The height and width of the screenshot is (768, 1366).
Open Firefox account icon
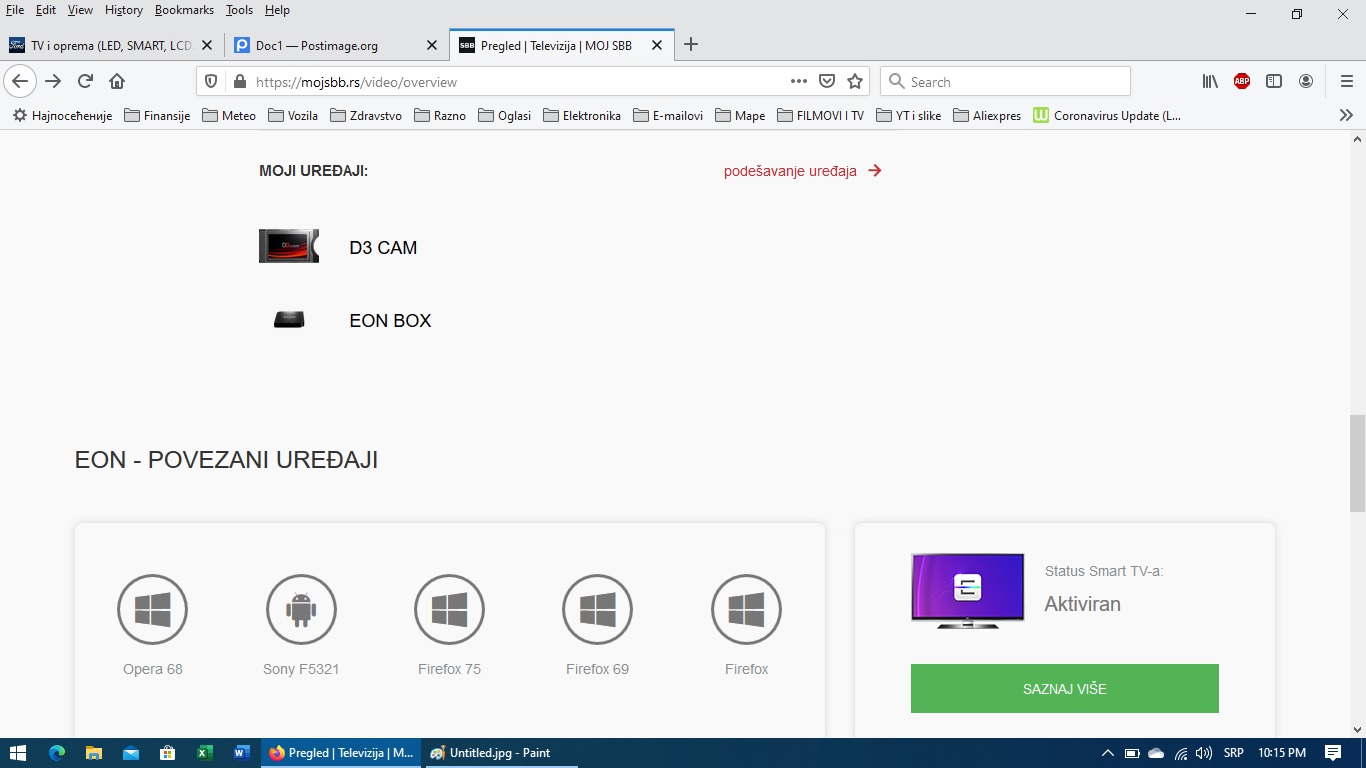pos(1306,81)
